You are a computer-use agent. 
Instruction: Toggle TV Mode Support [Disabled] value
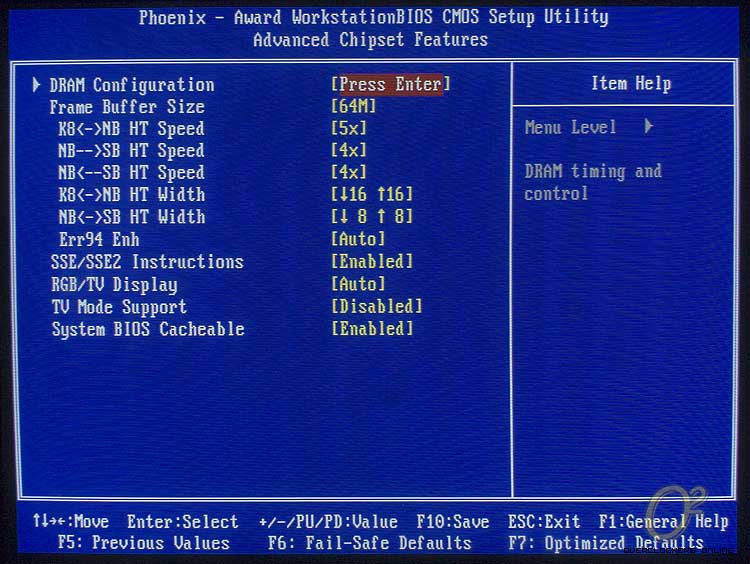click(x=377, y=306)
